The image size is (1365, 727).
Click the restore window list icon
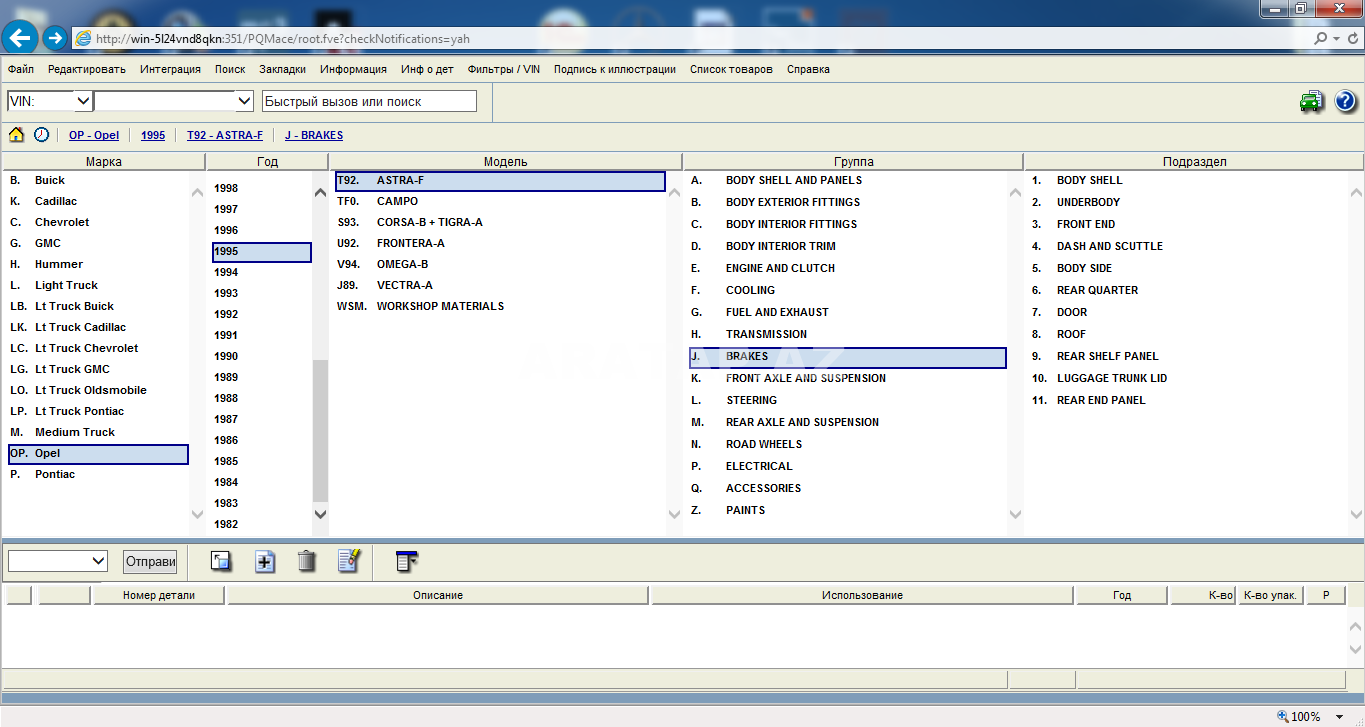point(221,561)
